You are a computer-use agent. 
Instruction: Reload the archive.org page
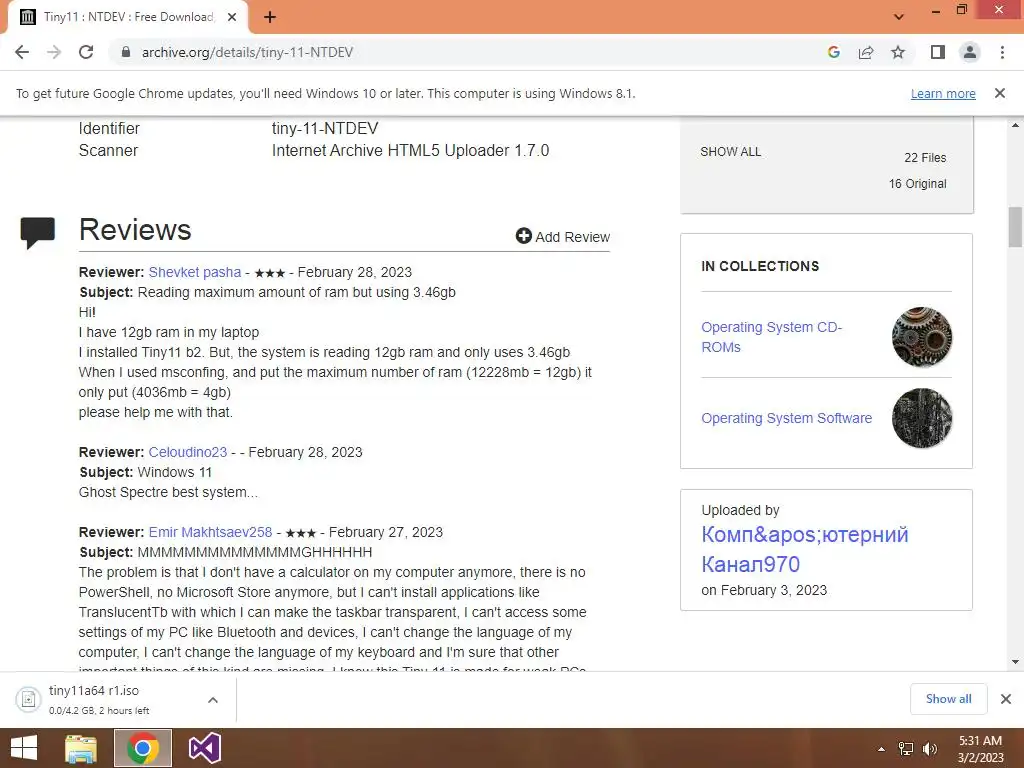(x=86, y=52)
